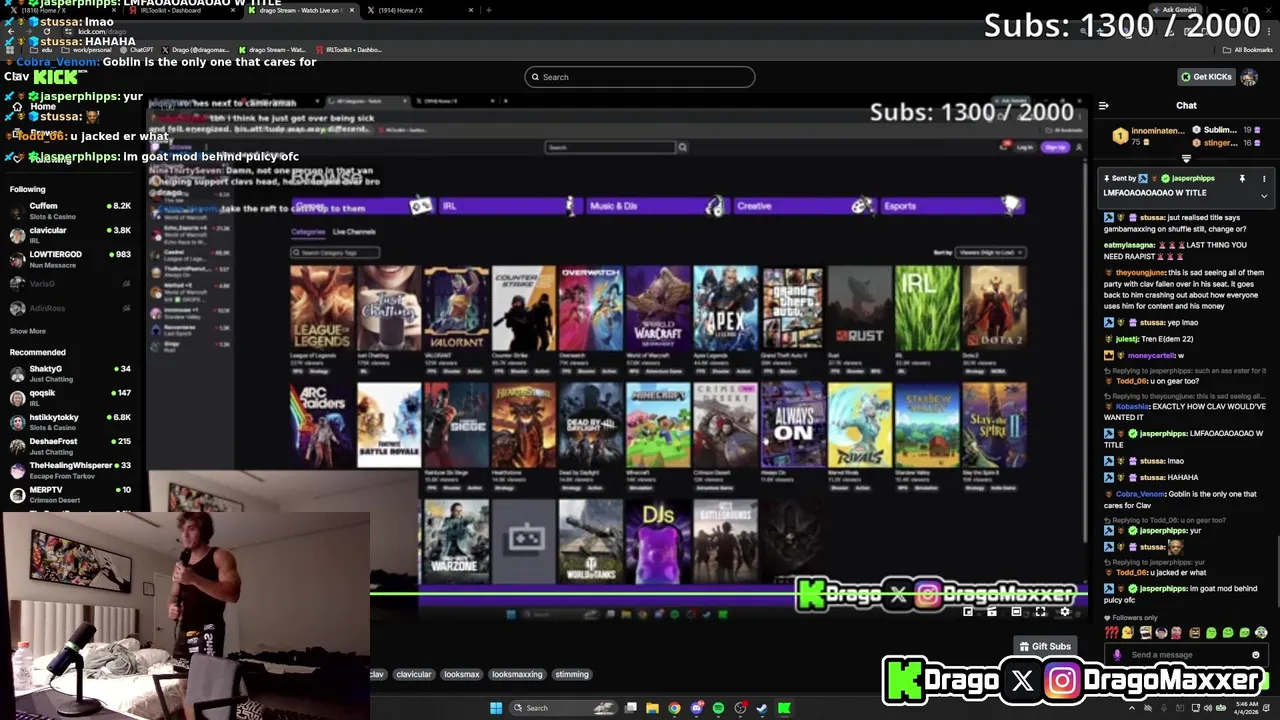Screen dimensions: 1280x720
Task: Click the Followers only chat notice
Action: (1130, 618)
